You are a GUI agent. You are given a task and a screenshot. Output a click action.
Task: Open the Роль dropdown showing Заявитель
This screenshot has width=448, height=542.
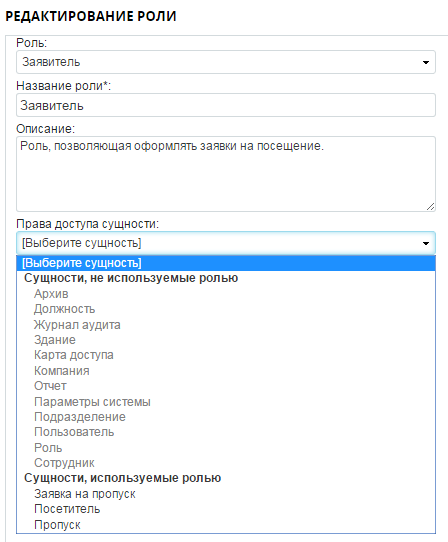[226, 62]
